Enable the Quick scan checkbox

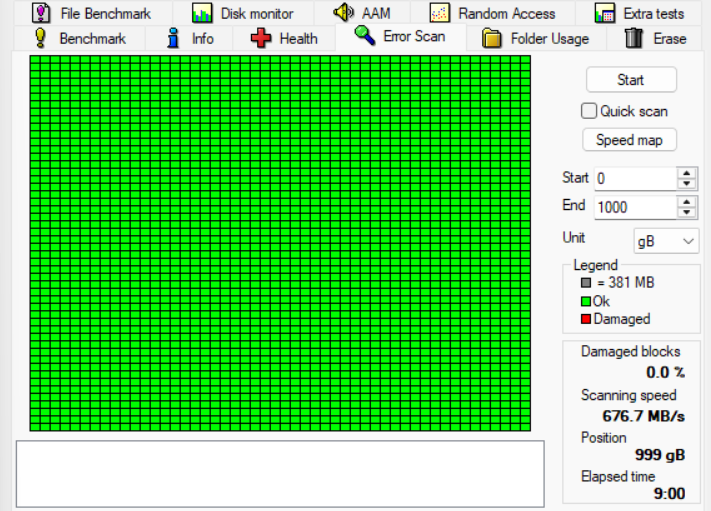(589, 111)
